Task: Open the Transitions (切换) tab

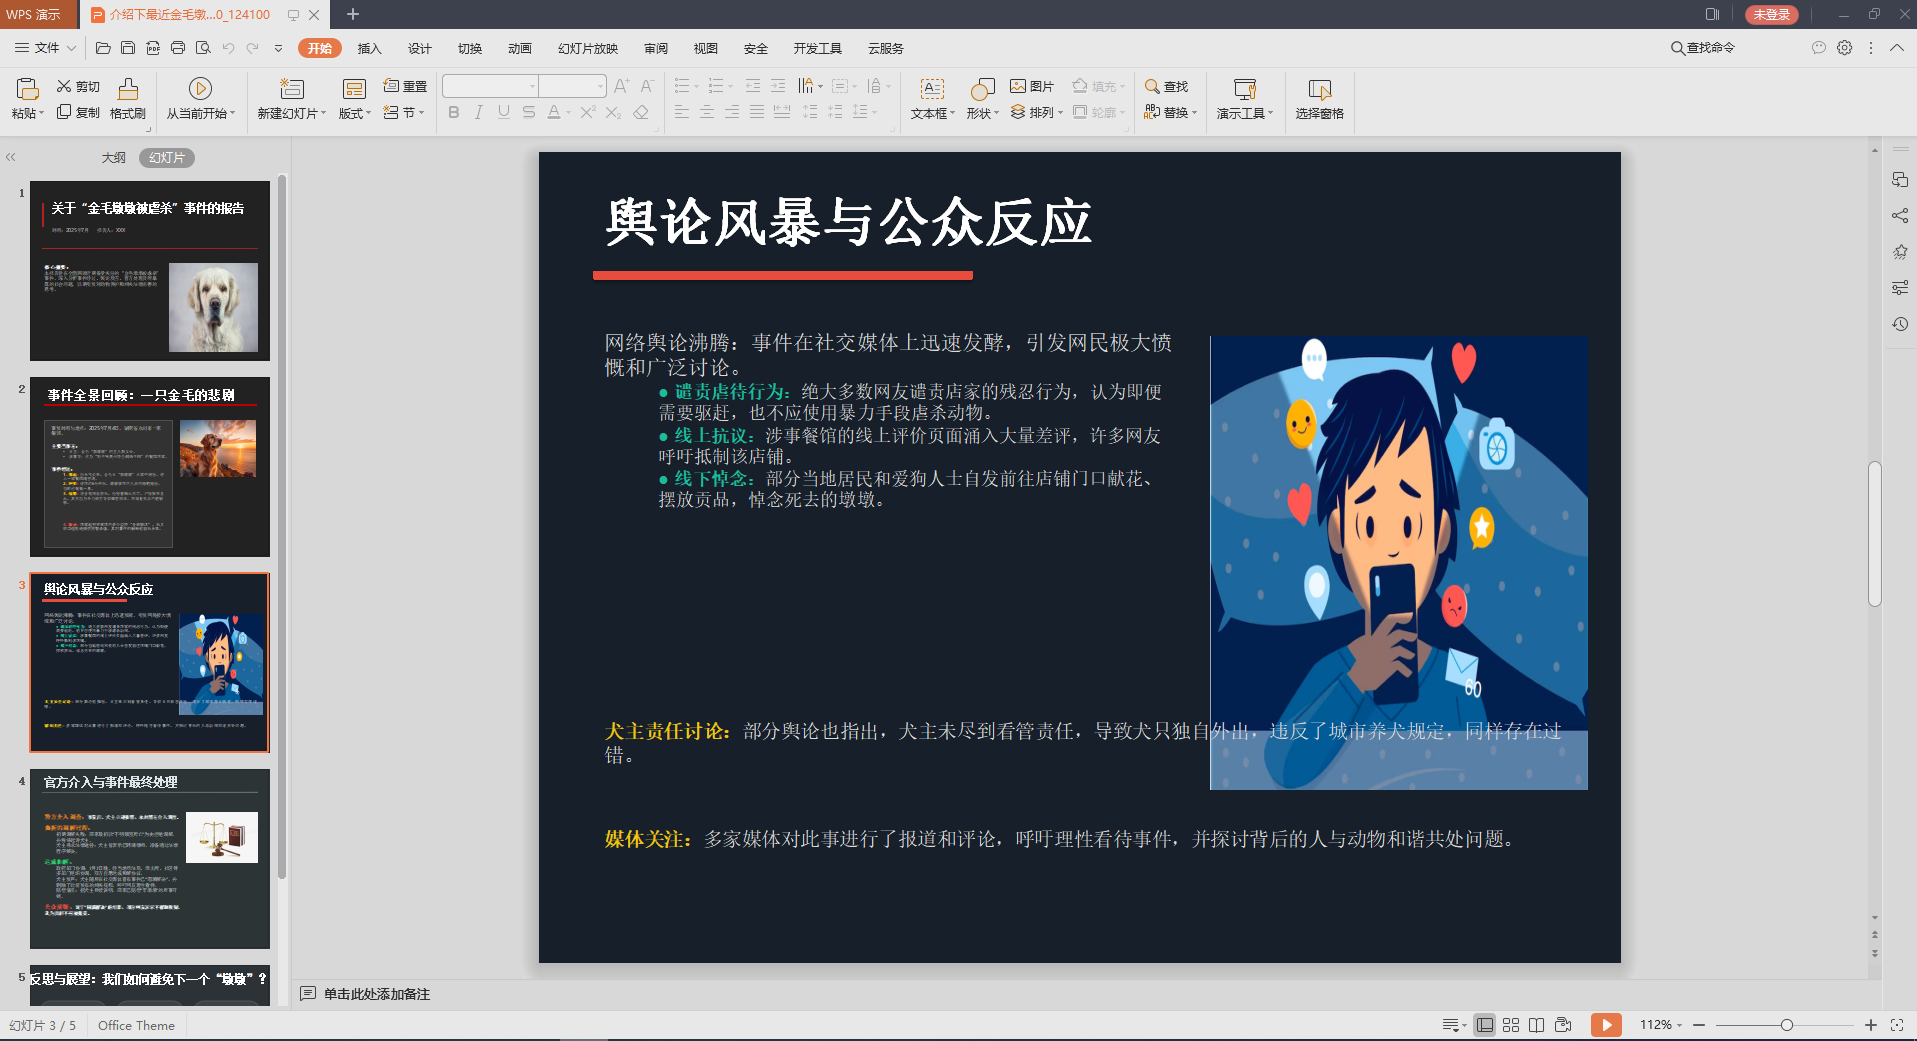Action: (x=470, y=48)
